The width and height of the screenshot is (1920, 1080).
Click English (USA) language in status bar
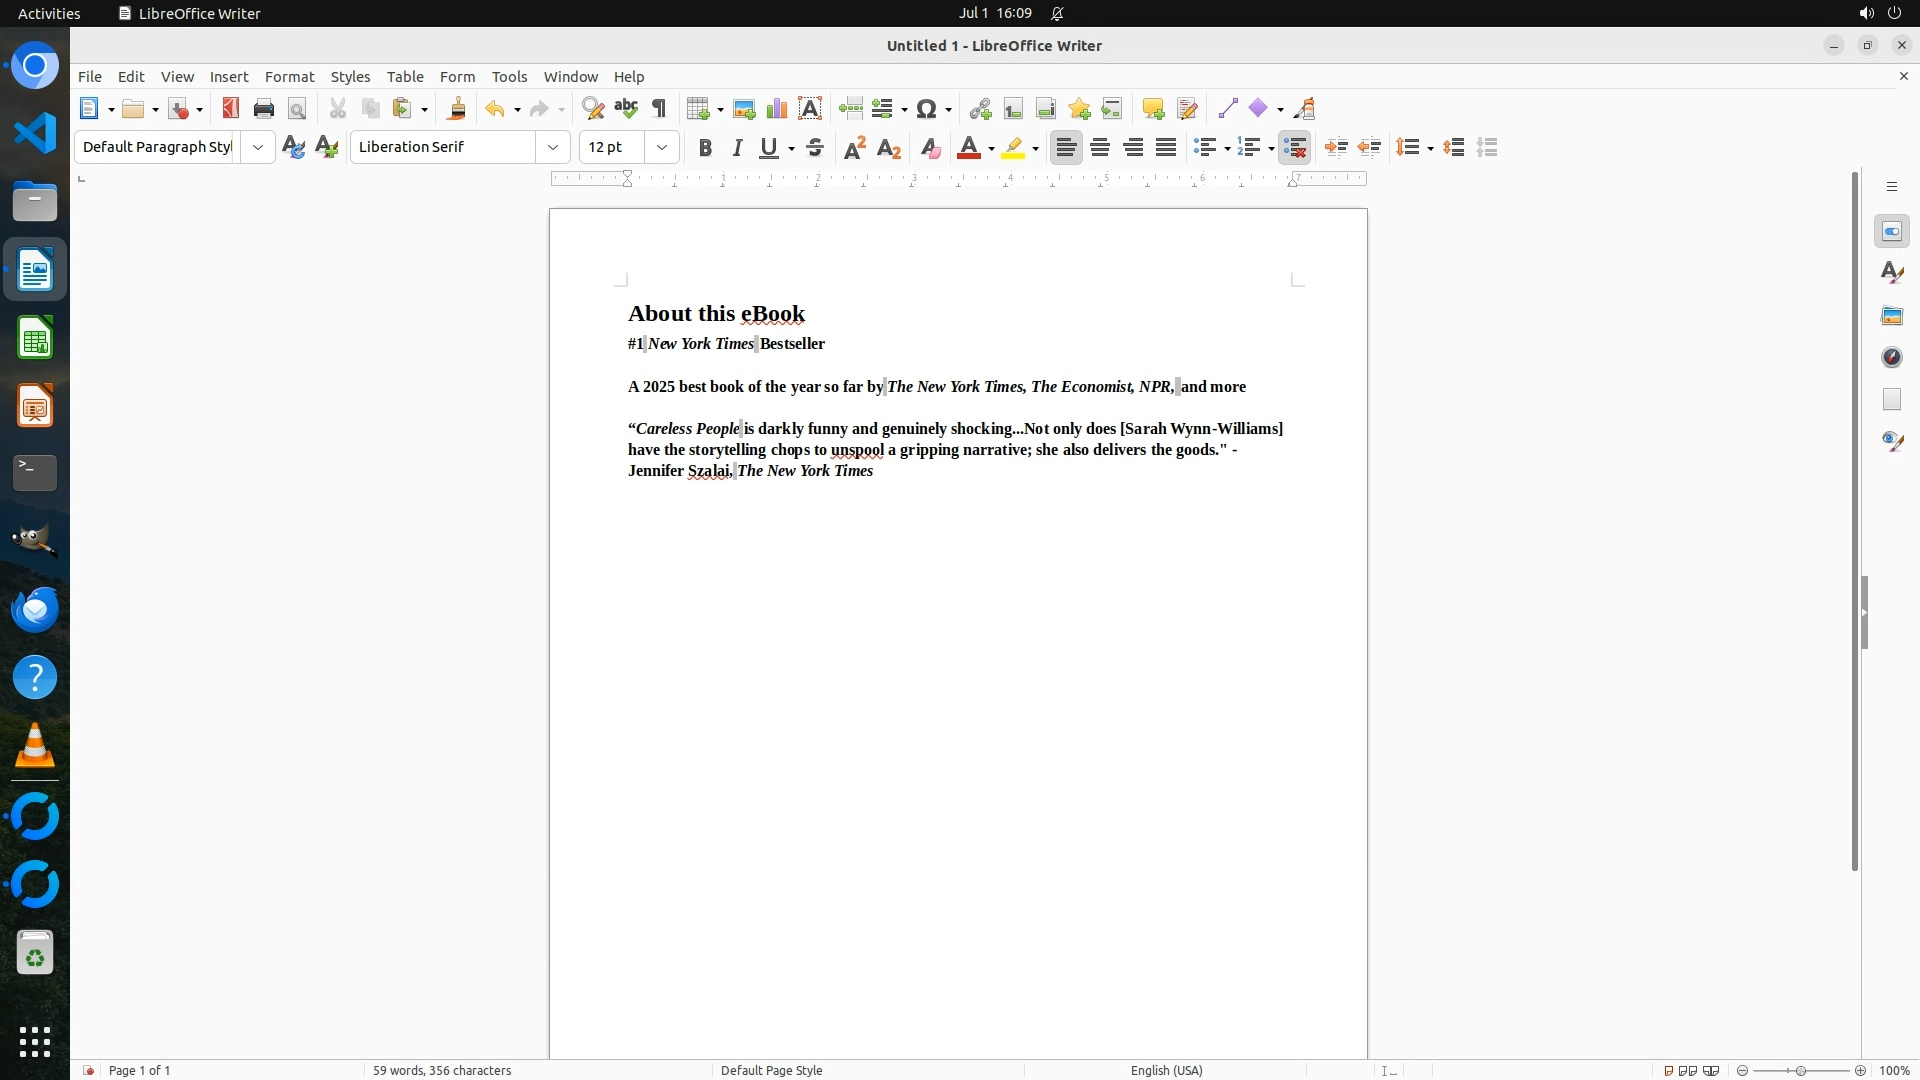pos(1166,1070)
